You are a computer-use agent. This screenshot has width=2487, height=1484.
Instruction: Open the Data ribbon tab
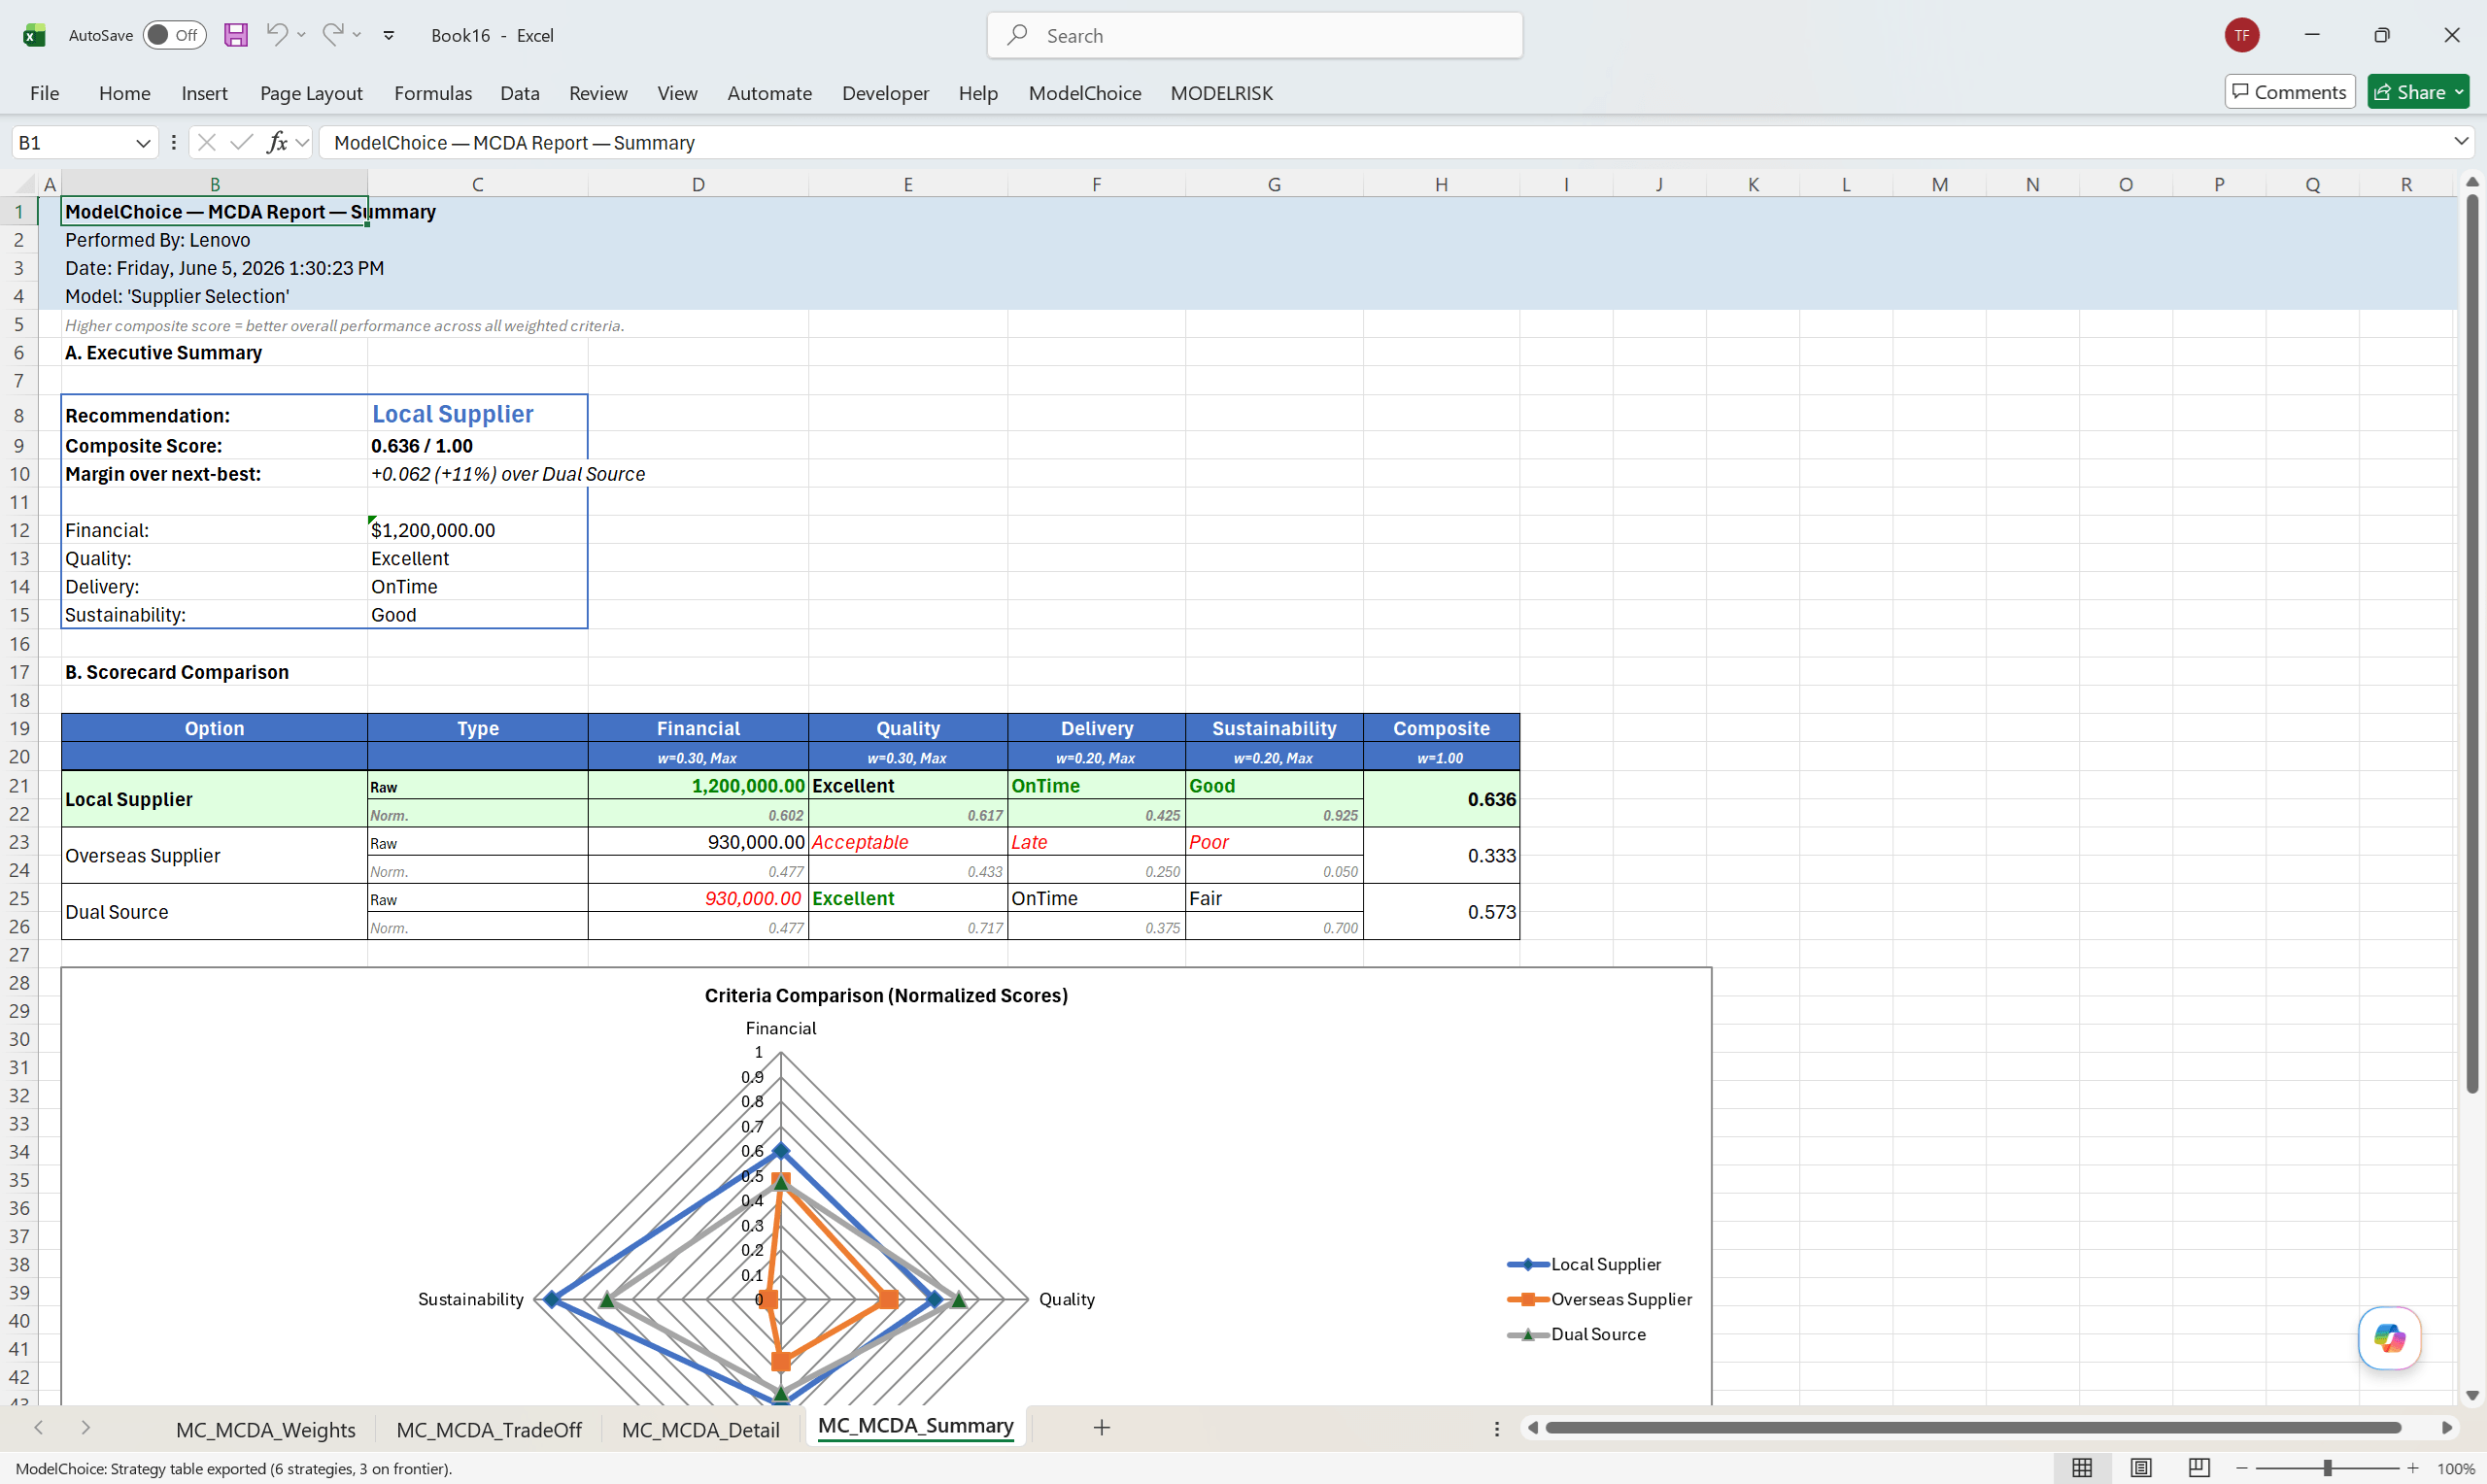click(x=520, y=93)
